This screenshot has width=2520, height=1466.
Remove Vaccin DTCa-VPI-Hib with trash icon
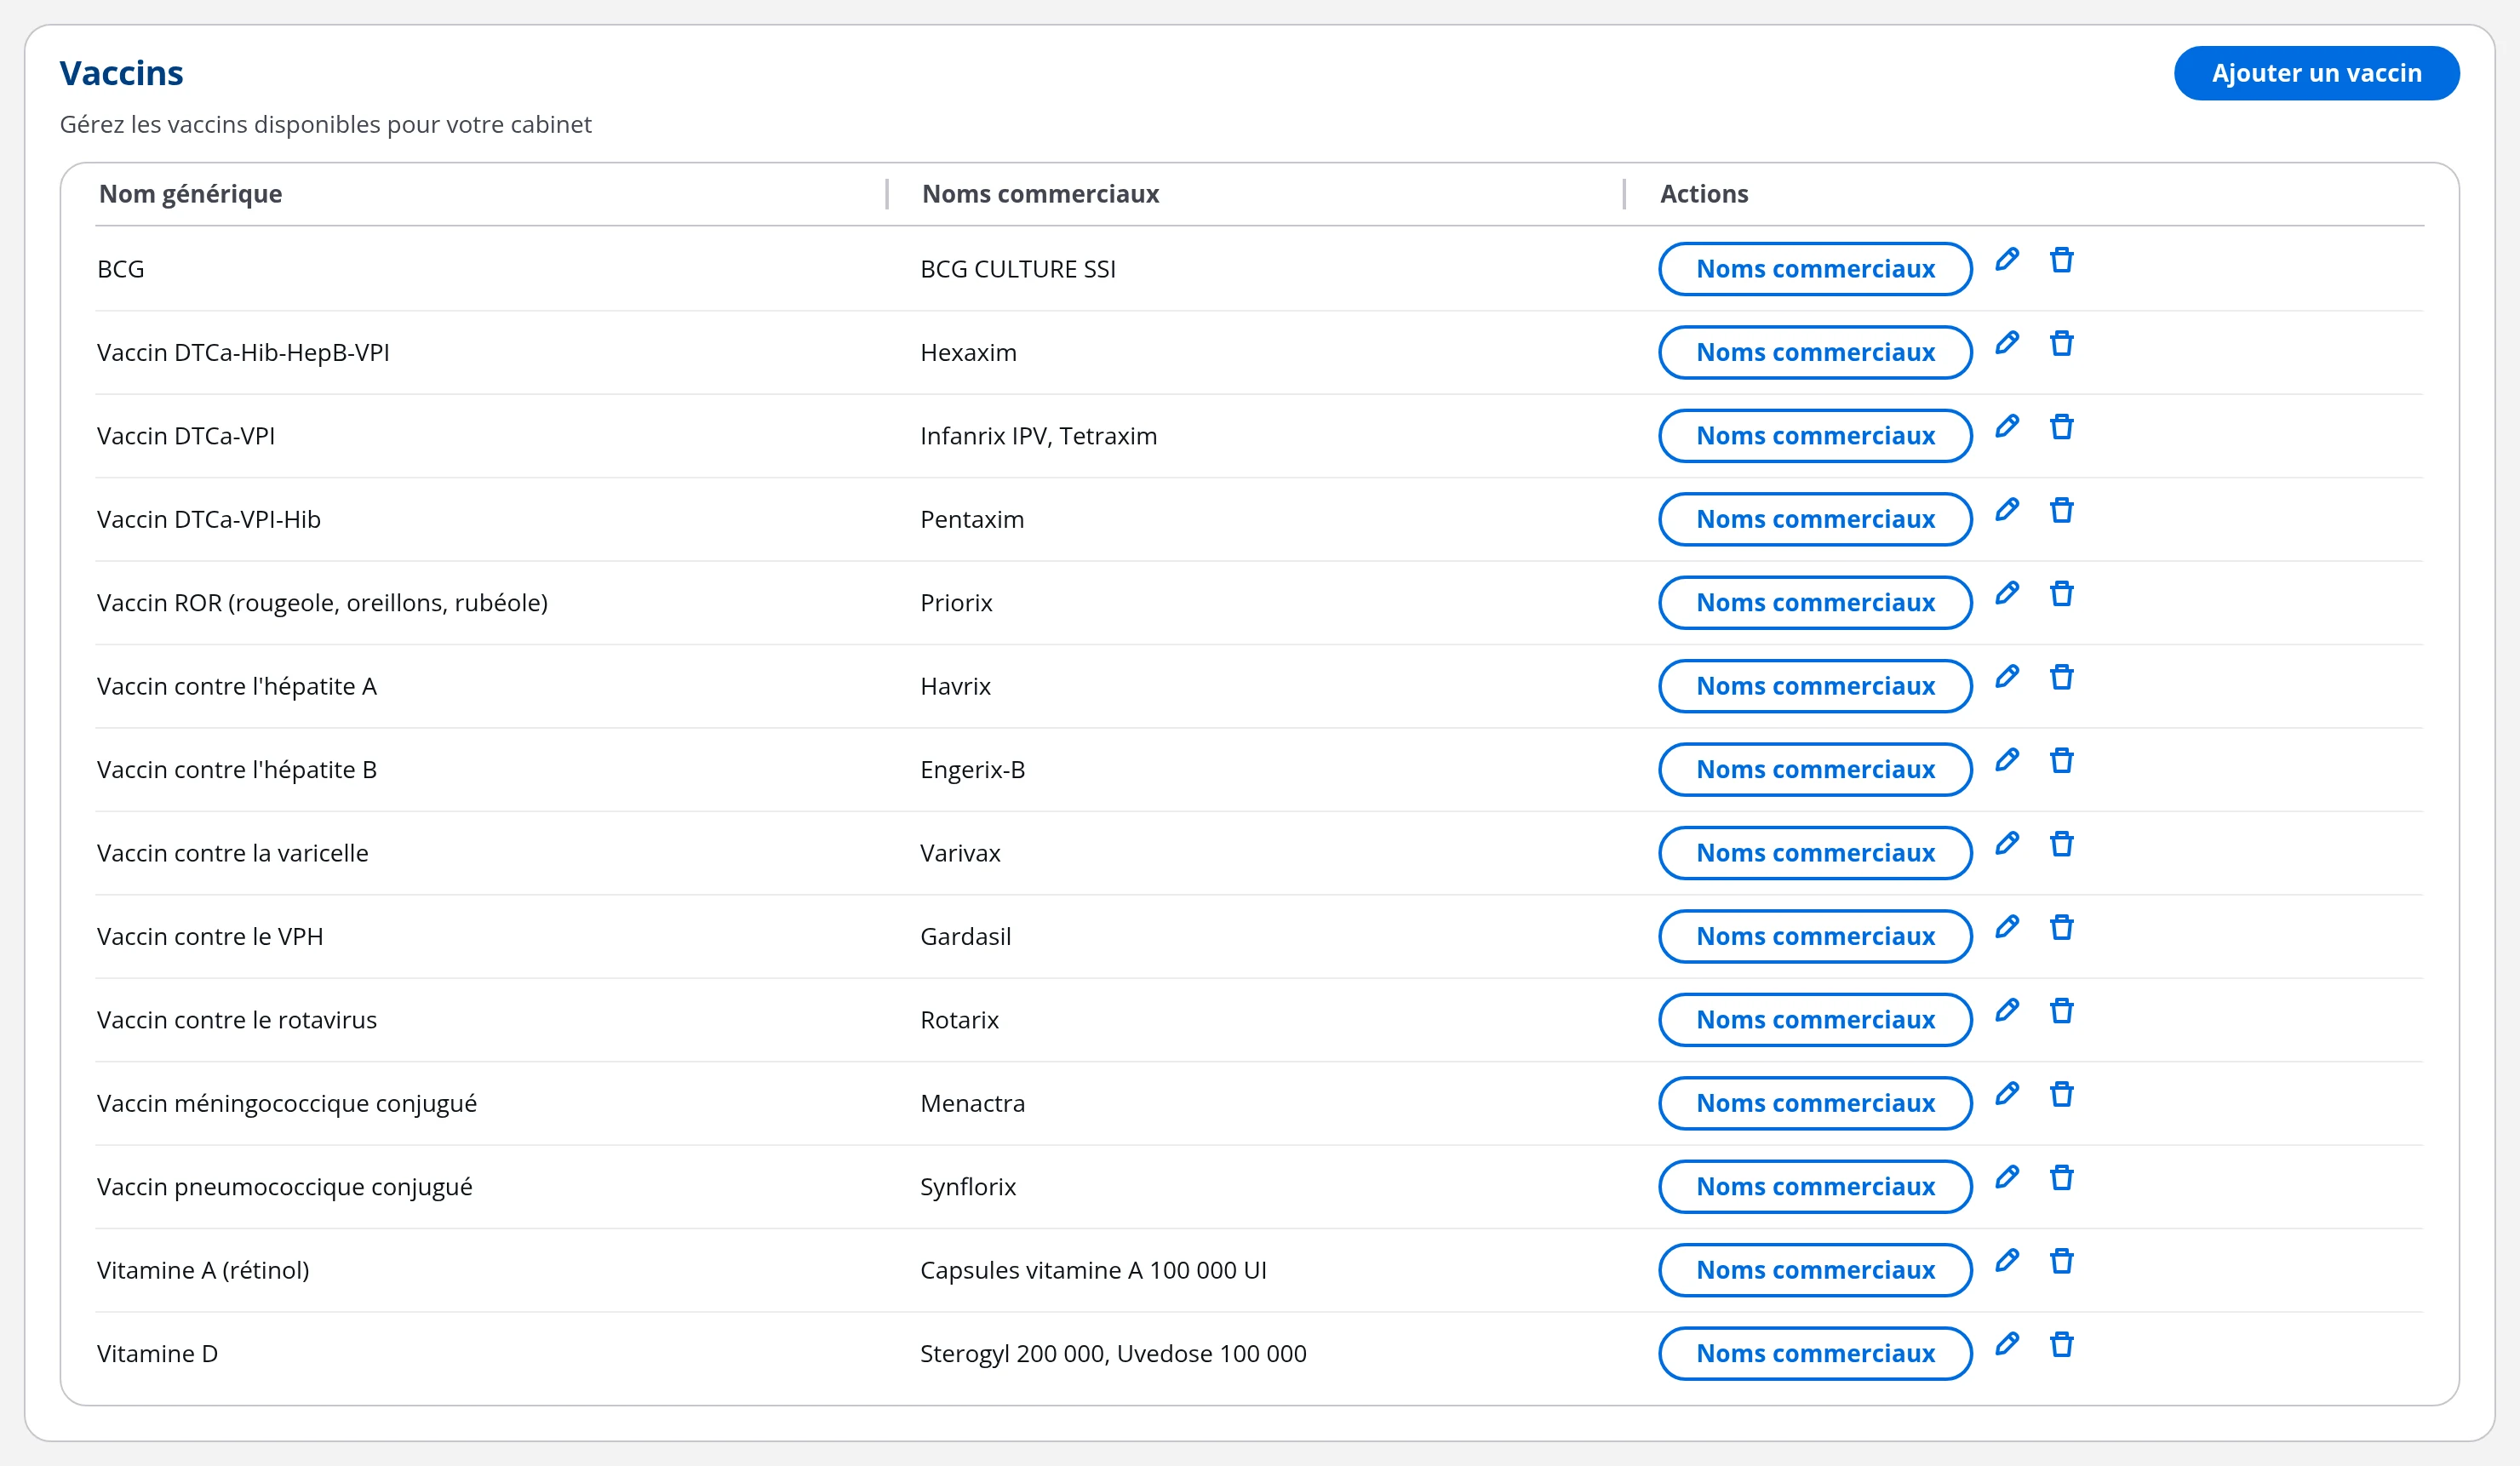point(2061,510)
